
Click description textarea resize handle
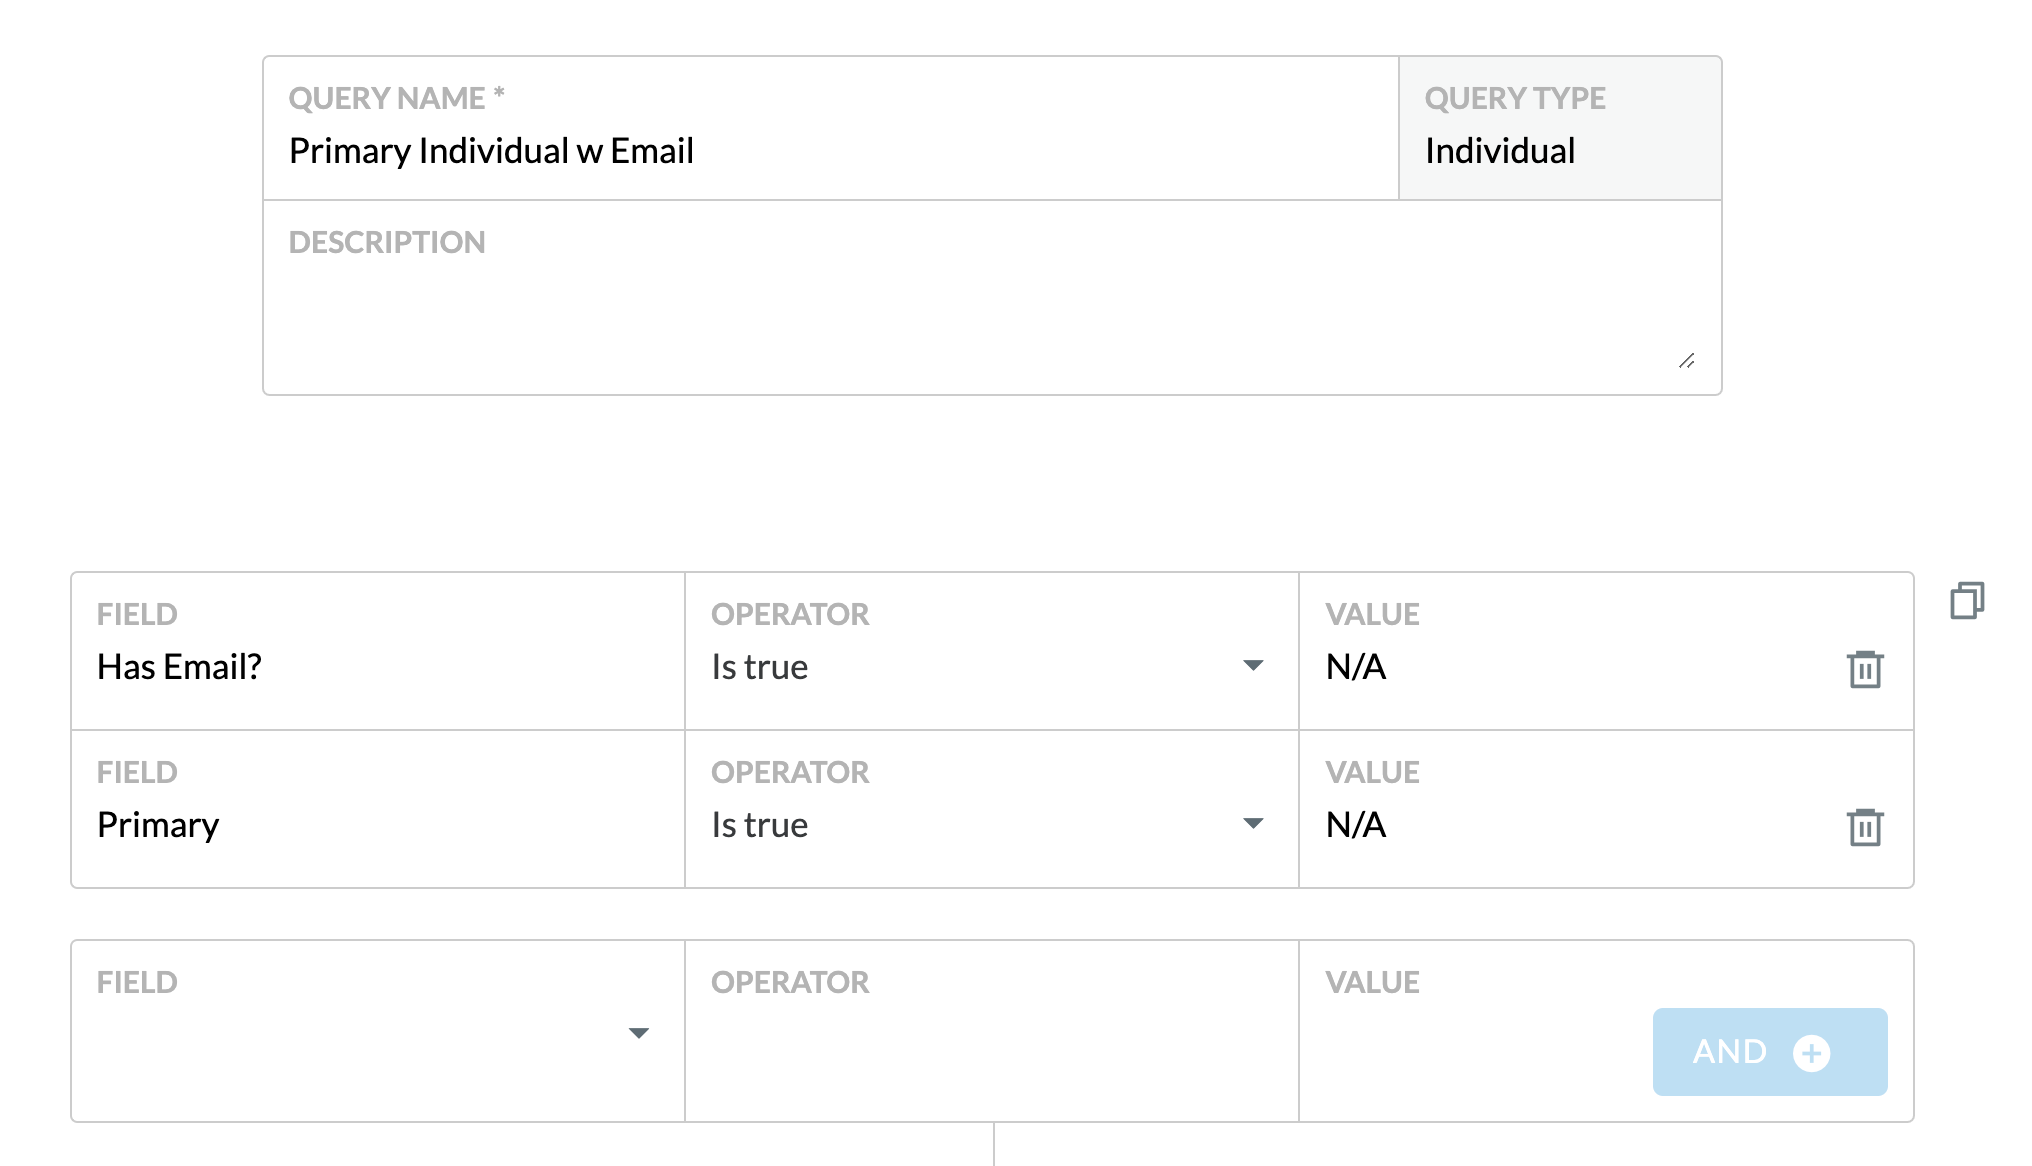pyautogui.click(x=1687, y=361)
